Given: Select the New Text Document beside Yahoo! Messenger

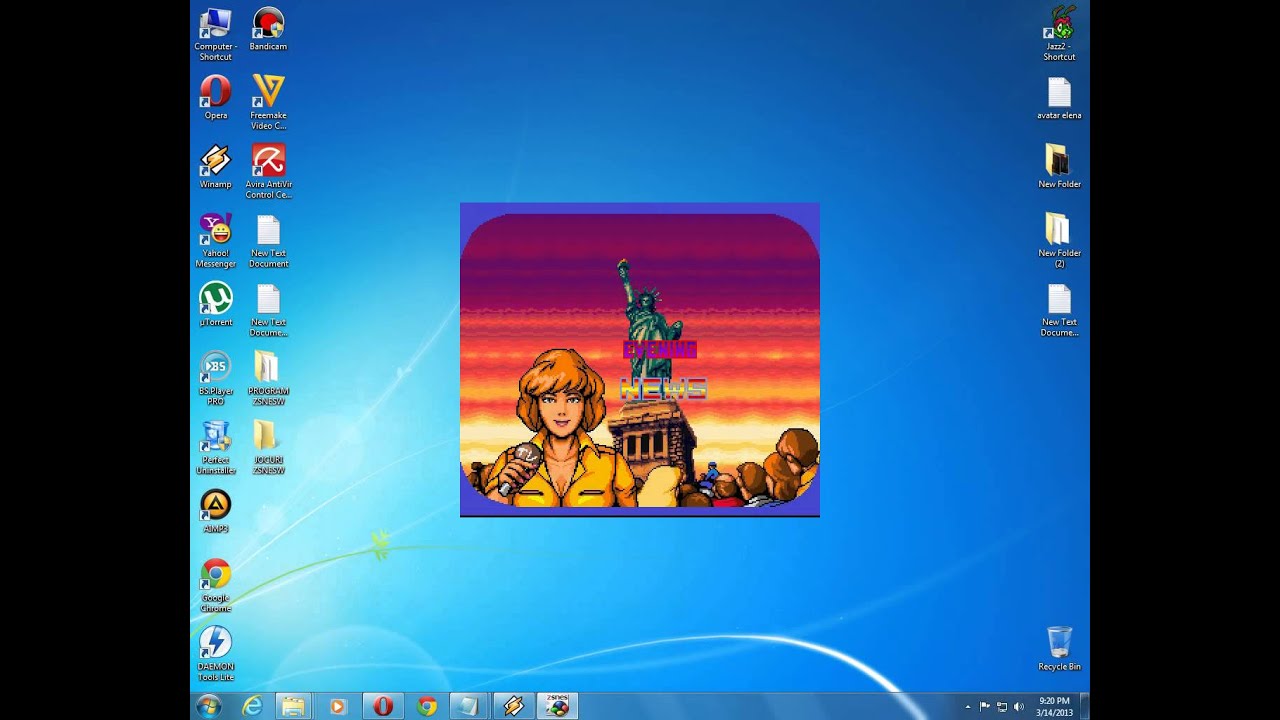Looking at the screenshot, I should pyautogui.click(x=268, y=241).
